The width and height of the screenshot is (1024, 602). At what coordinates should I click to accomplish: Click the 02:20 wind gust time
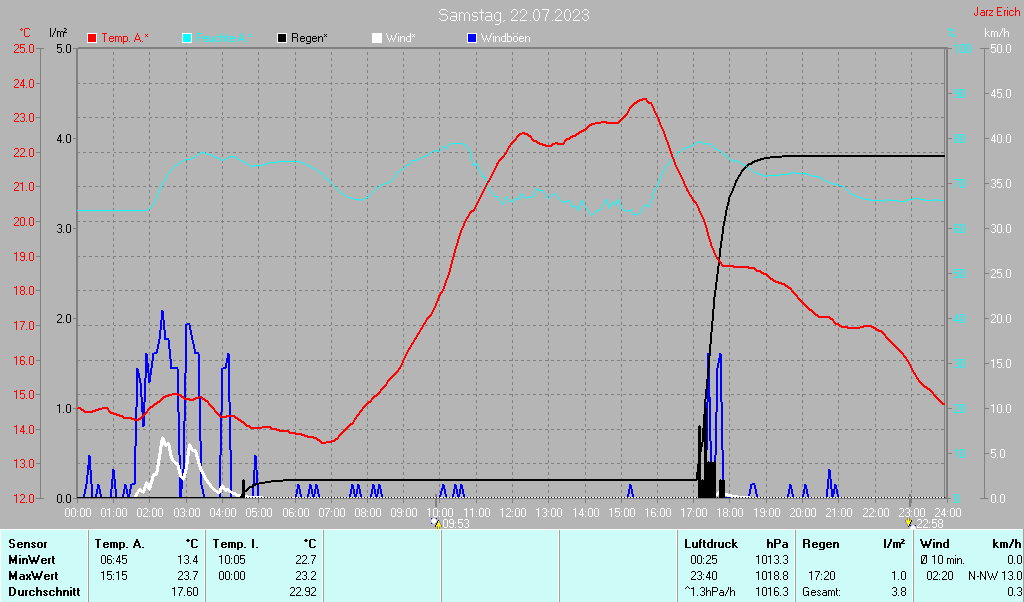click(940, 577)
